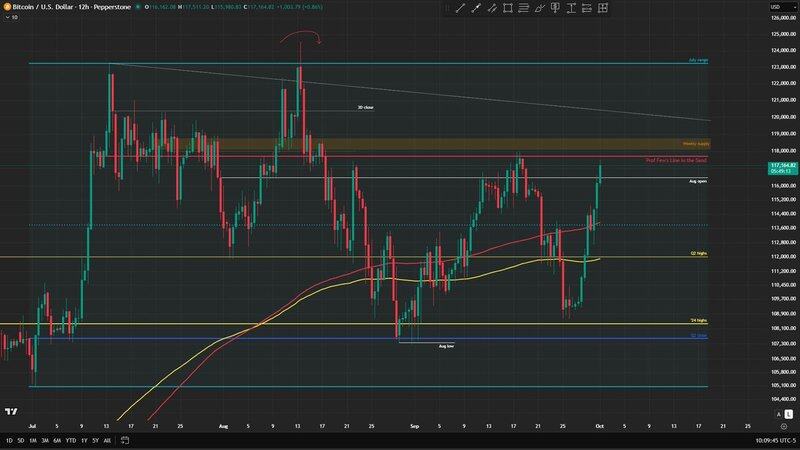This screenshot has width=800, height=450.
Task: Open the USD currency dropdown
Action: click(x=775, y=8)
